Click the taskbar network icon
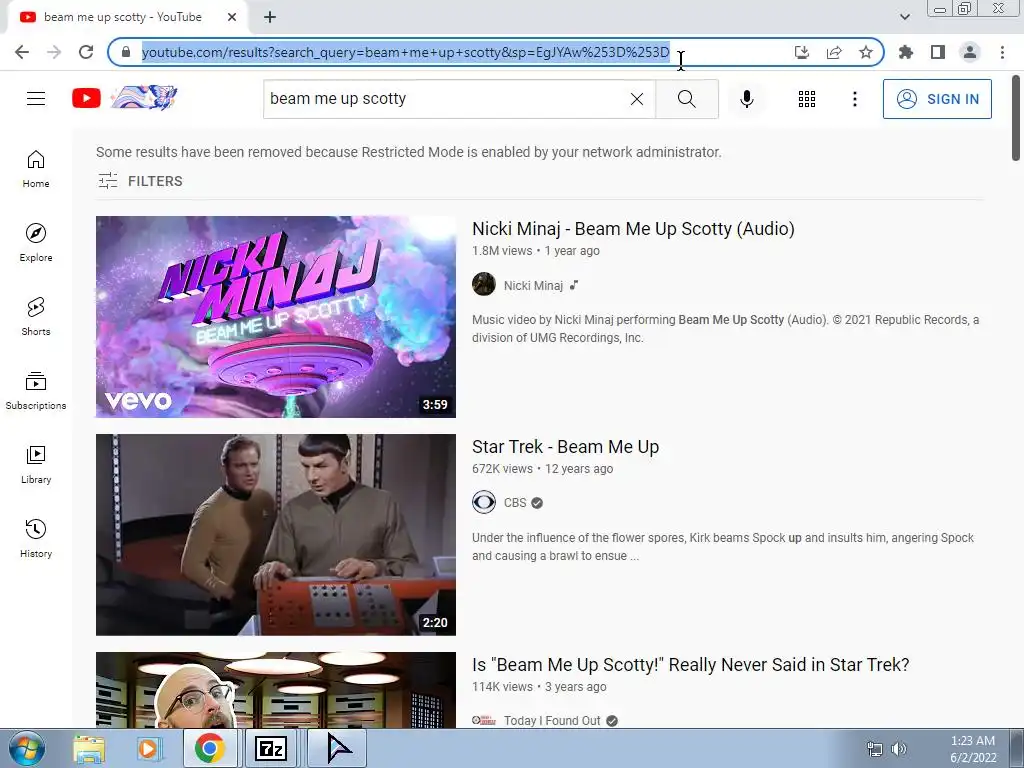Viewport: 1024px width, 768px height. [x=874, y=749]
